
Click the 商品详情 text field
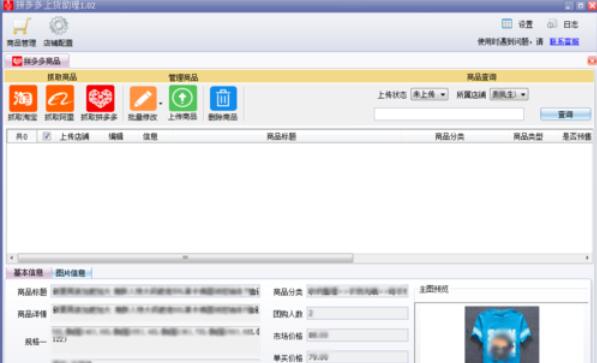(155, 313)
